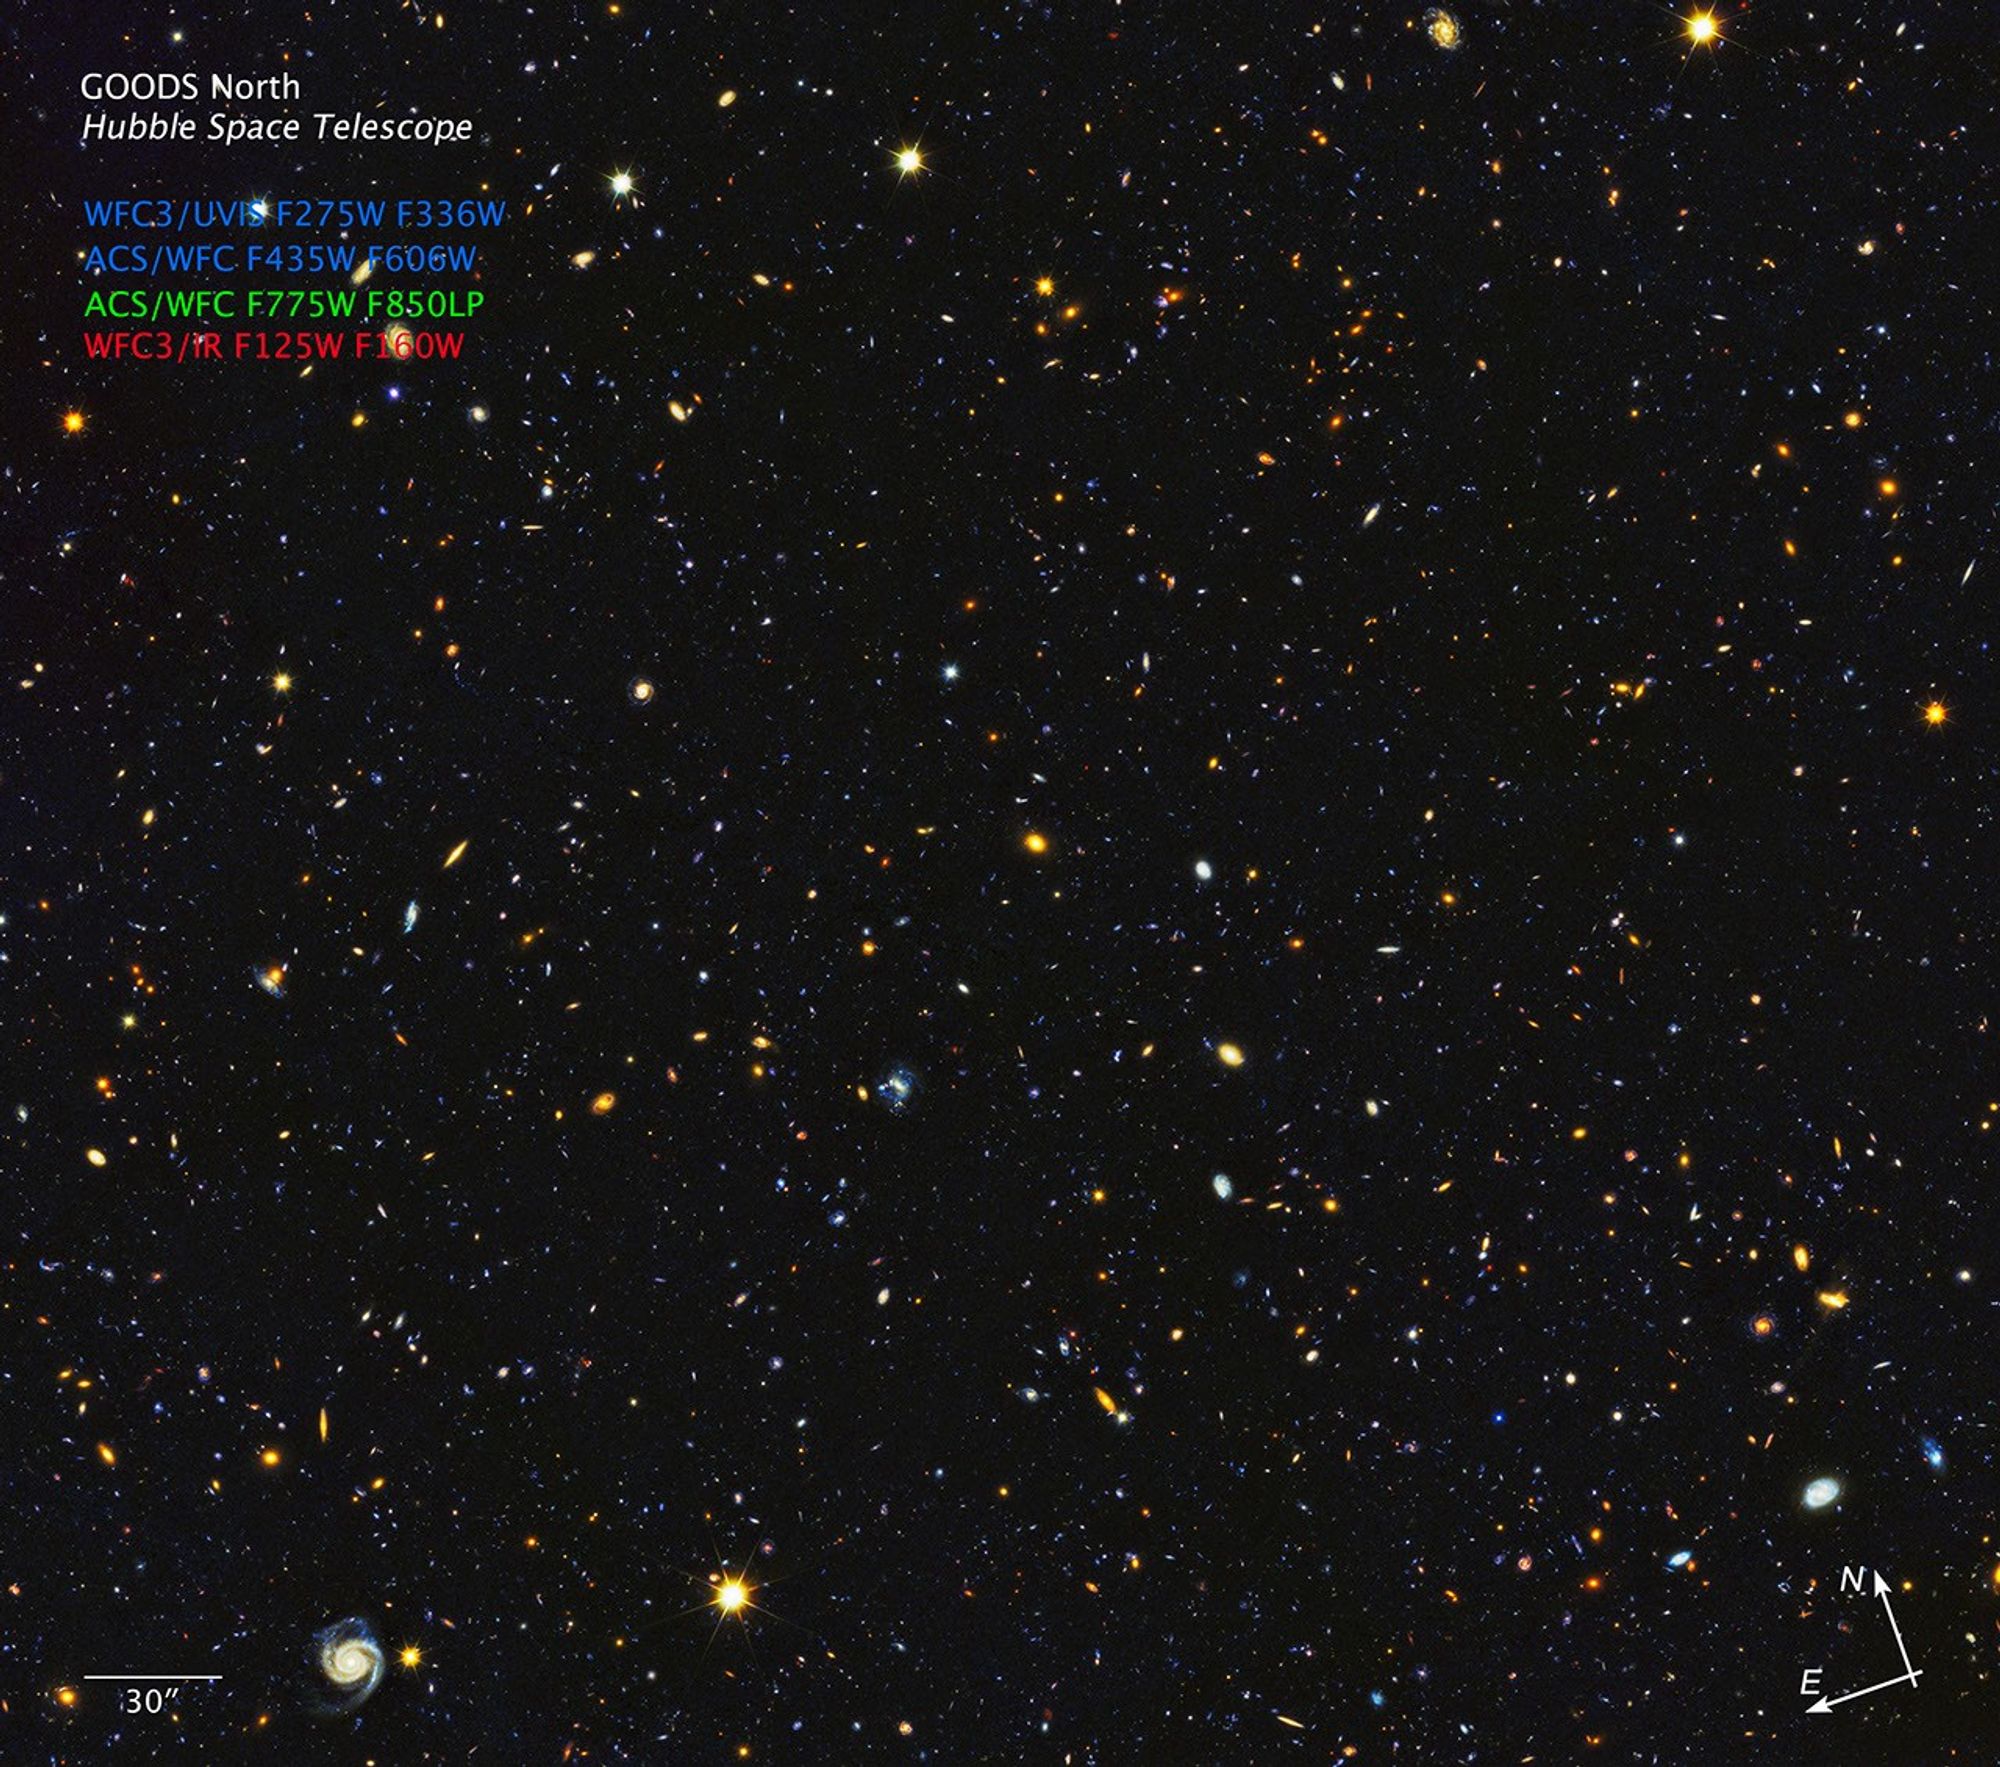Click the orange star beside large spiral galaxy
The height and width of the screenshot is (1767, 2000).
click(410, 1657)
